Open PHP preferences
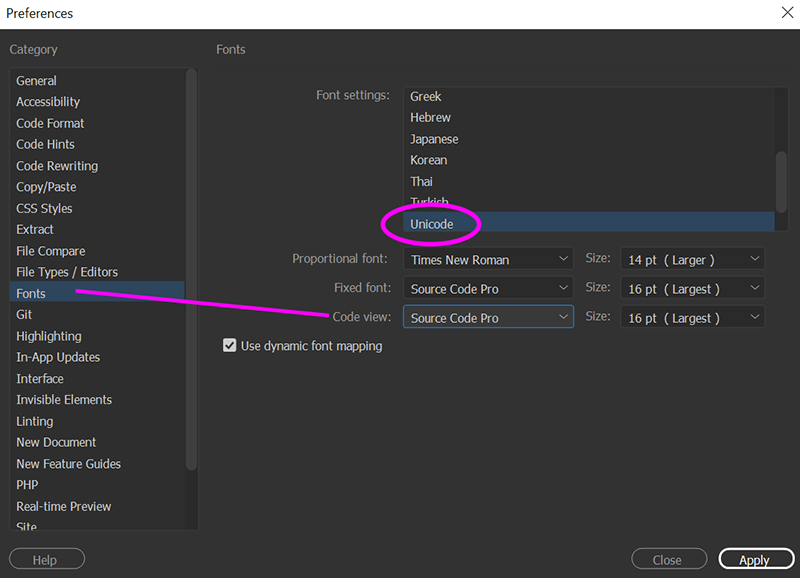 97,485
